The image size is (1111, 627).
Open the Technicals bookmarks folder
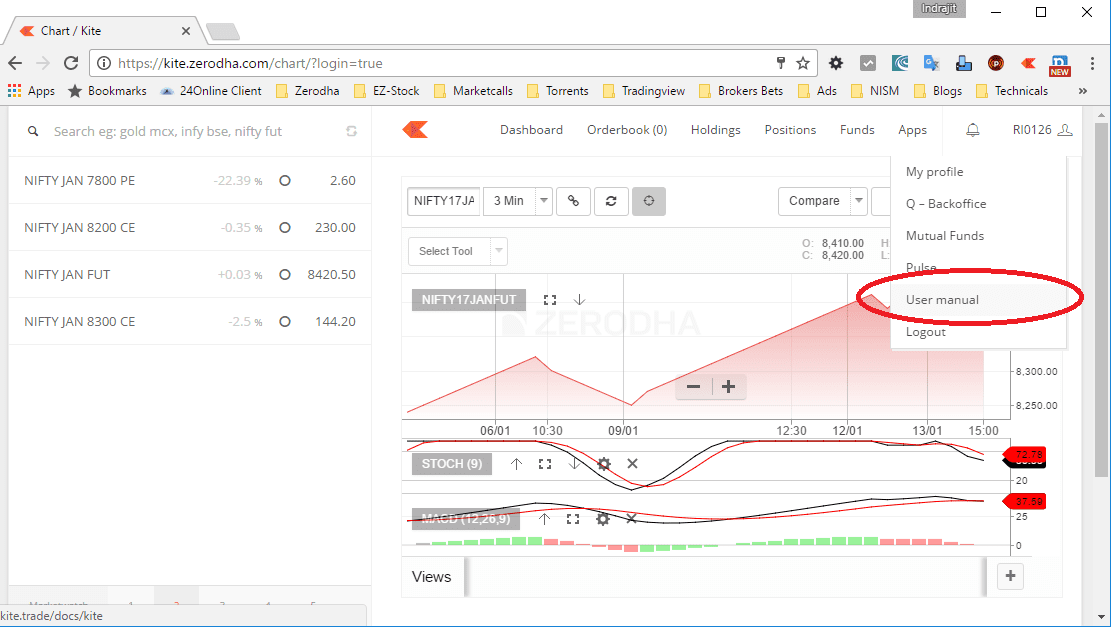[x=1012, y=91]
